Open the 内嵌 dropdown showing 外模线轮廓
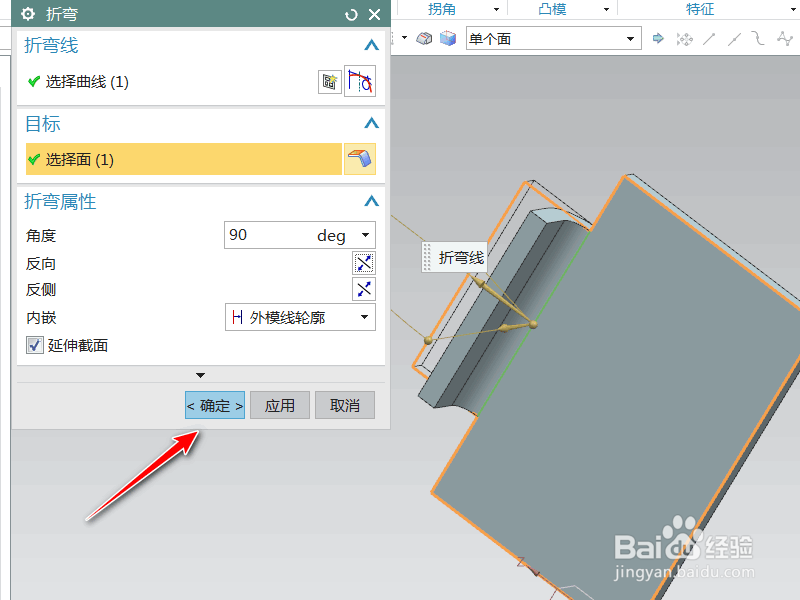Screen dimensions: 800x600 click(300, 317)
